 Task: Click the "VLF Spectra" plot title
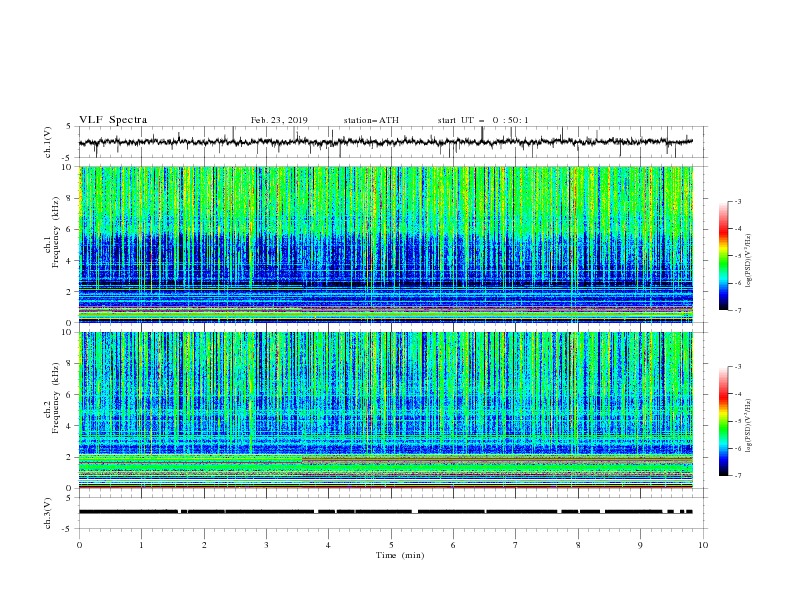coord(113,120)
